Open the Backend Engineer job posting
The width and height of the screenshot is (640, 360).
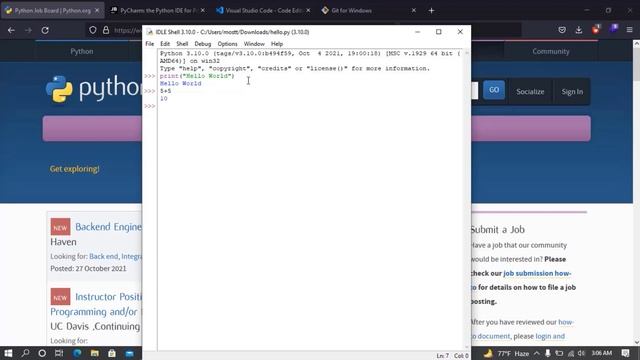point(108,227)
